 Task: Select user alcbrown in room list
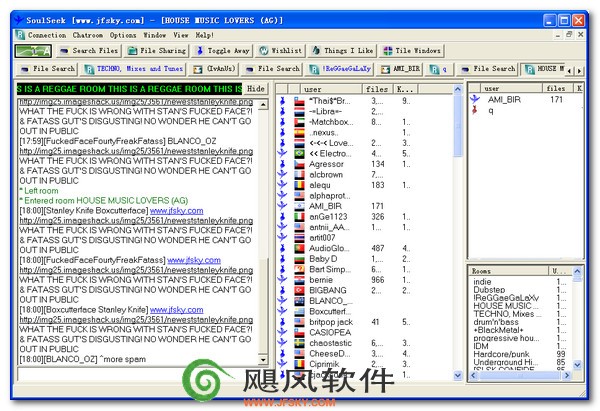[x=326, y=175]
